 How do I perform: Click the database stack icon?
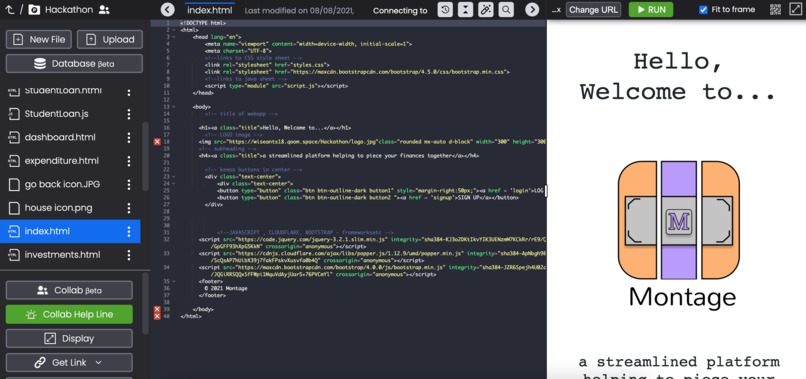tap(40, 64)
